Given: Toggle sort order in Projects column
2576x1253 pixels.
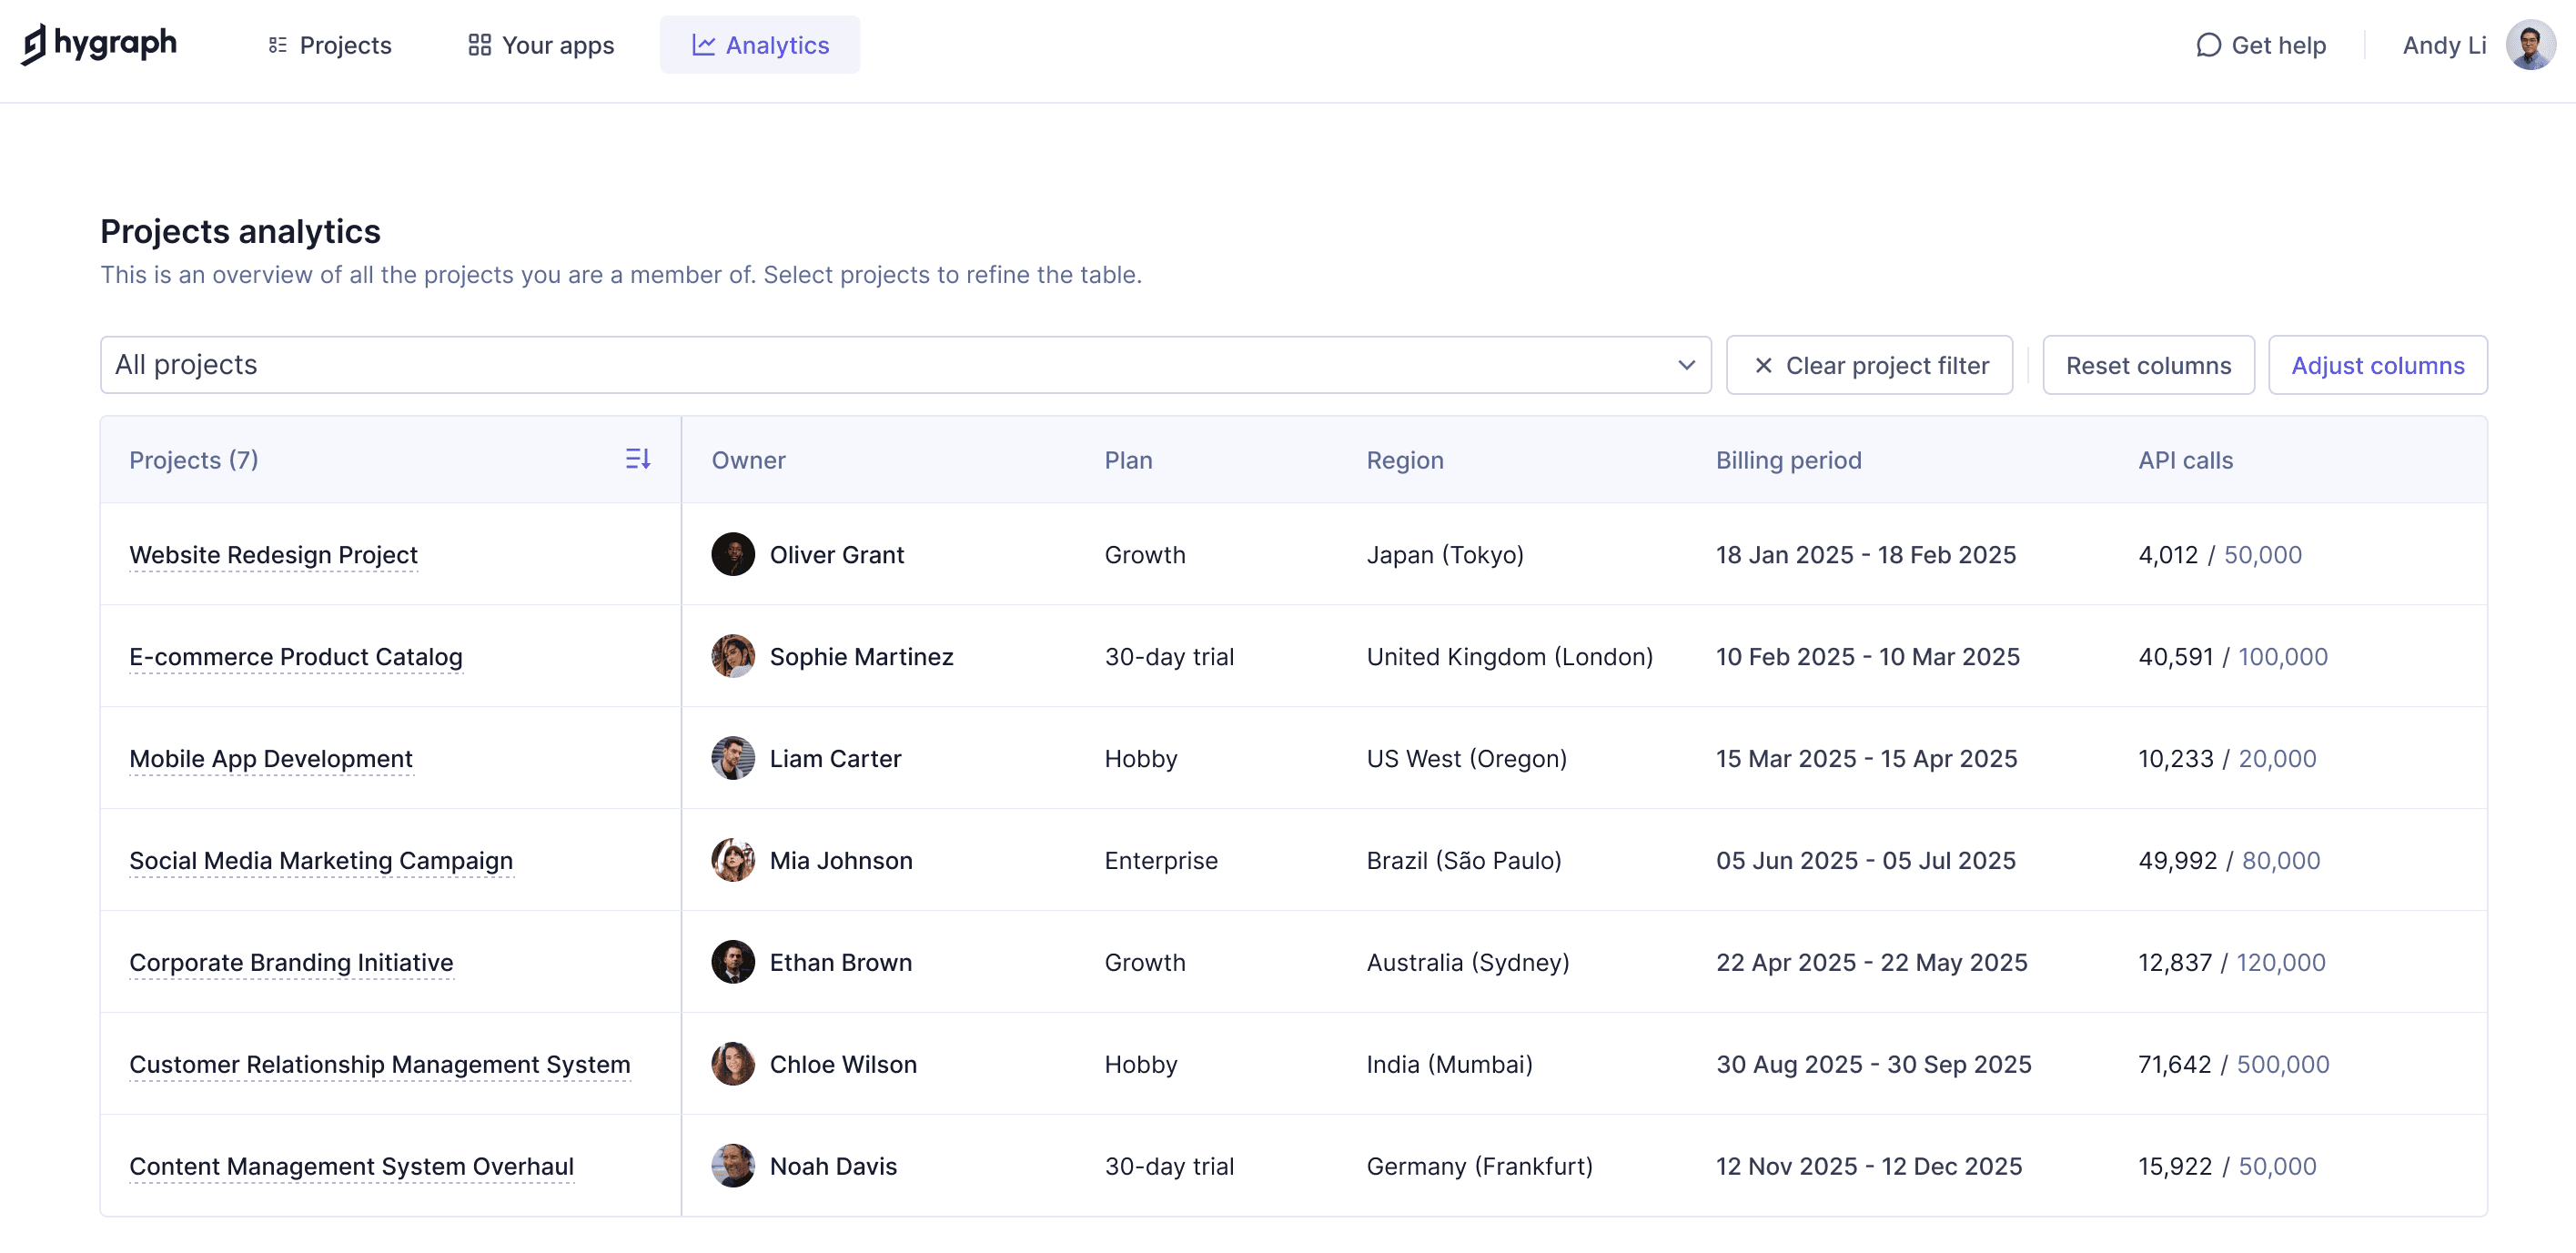Looking at the screenshot, I should pos(637,459).
